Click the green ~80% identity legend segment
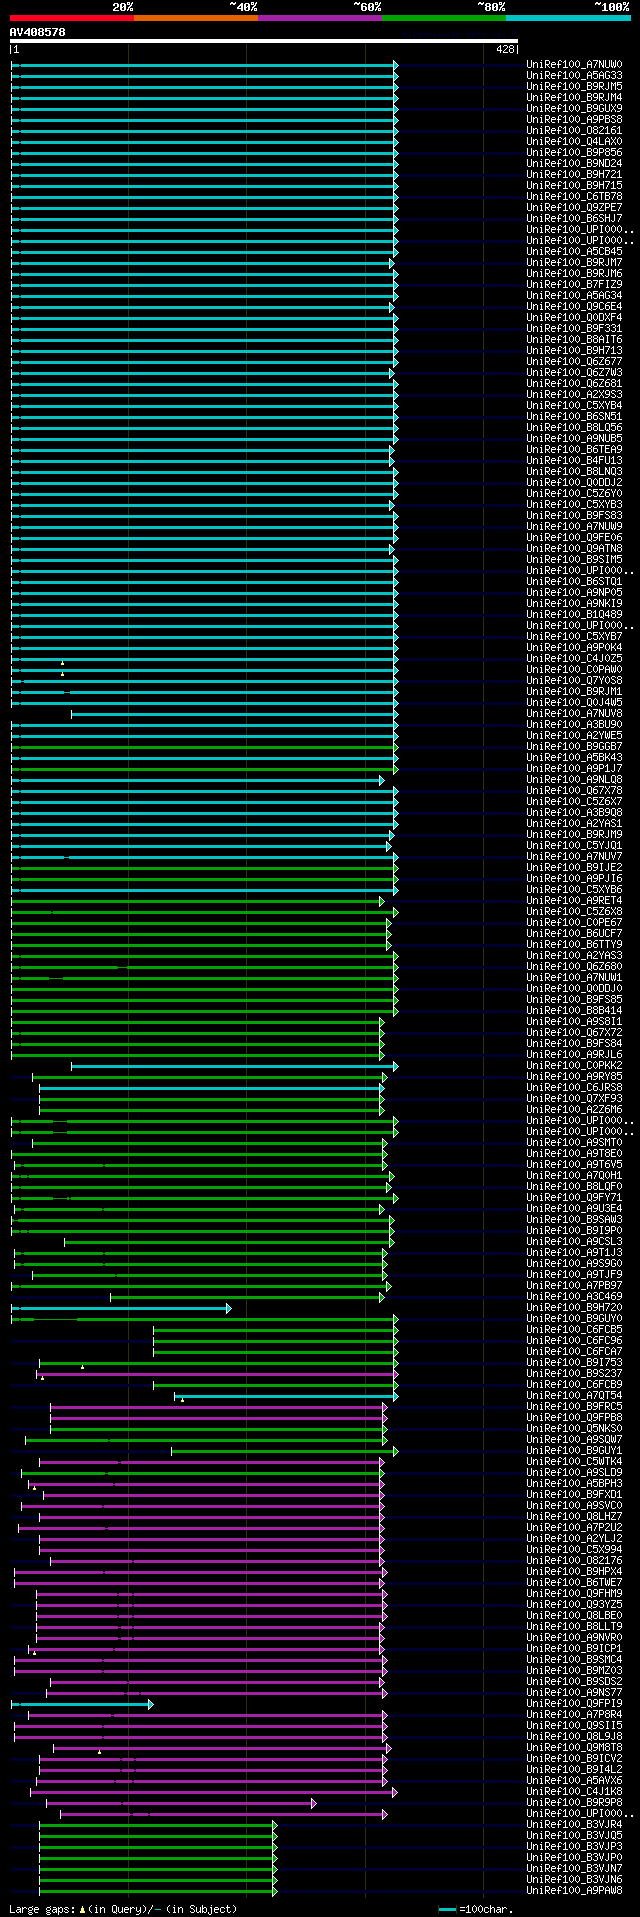640x1917 pixels. [444, 18]
